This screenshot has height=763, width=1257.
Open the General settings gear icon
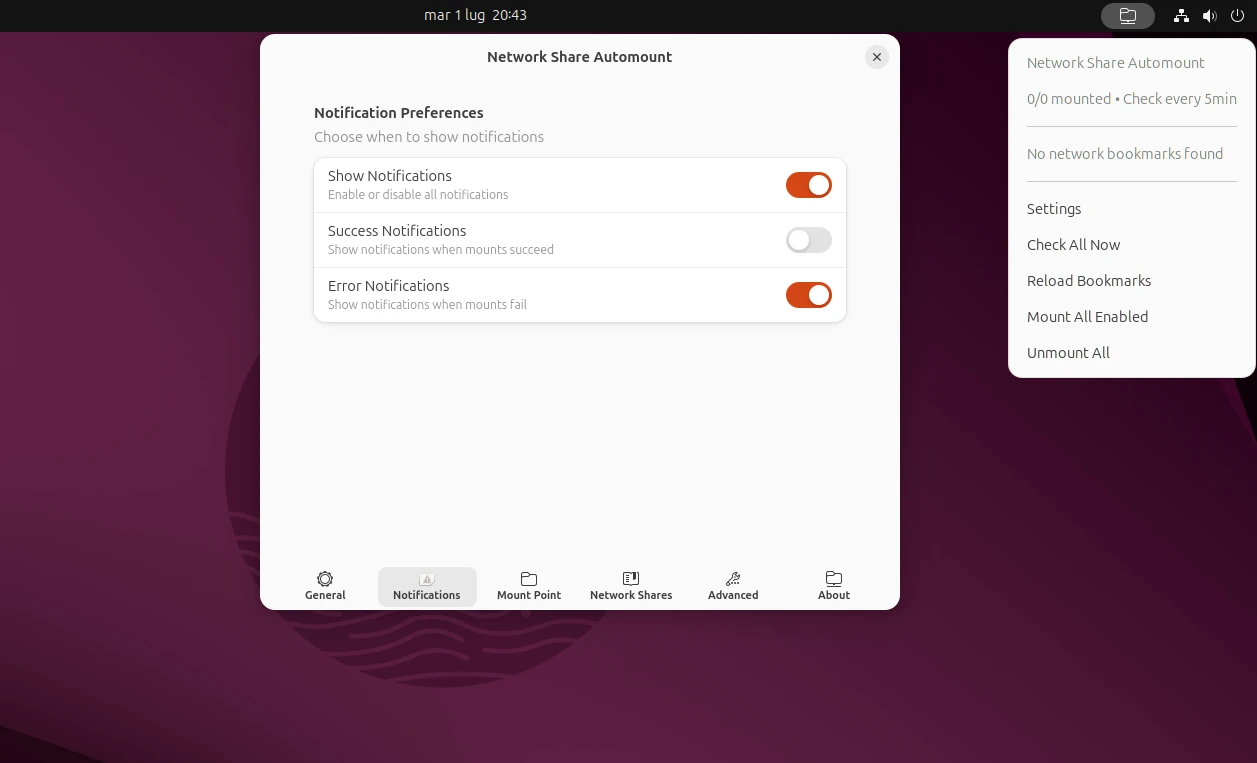324,585
